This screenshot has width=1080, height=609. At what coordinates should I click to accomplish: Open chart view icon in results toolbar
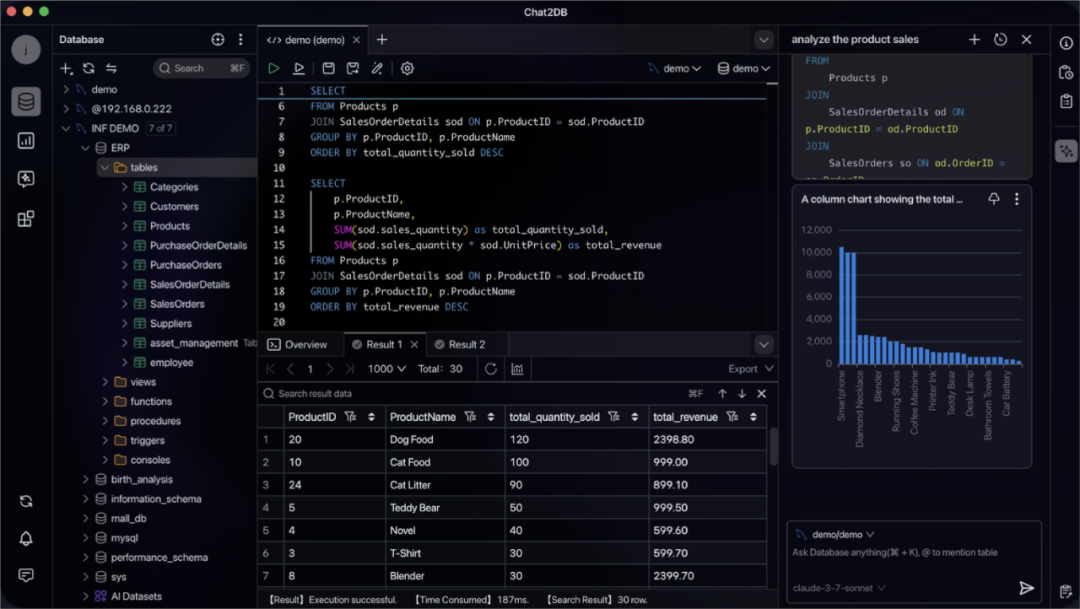click(517, 369)
